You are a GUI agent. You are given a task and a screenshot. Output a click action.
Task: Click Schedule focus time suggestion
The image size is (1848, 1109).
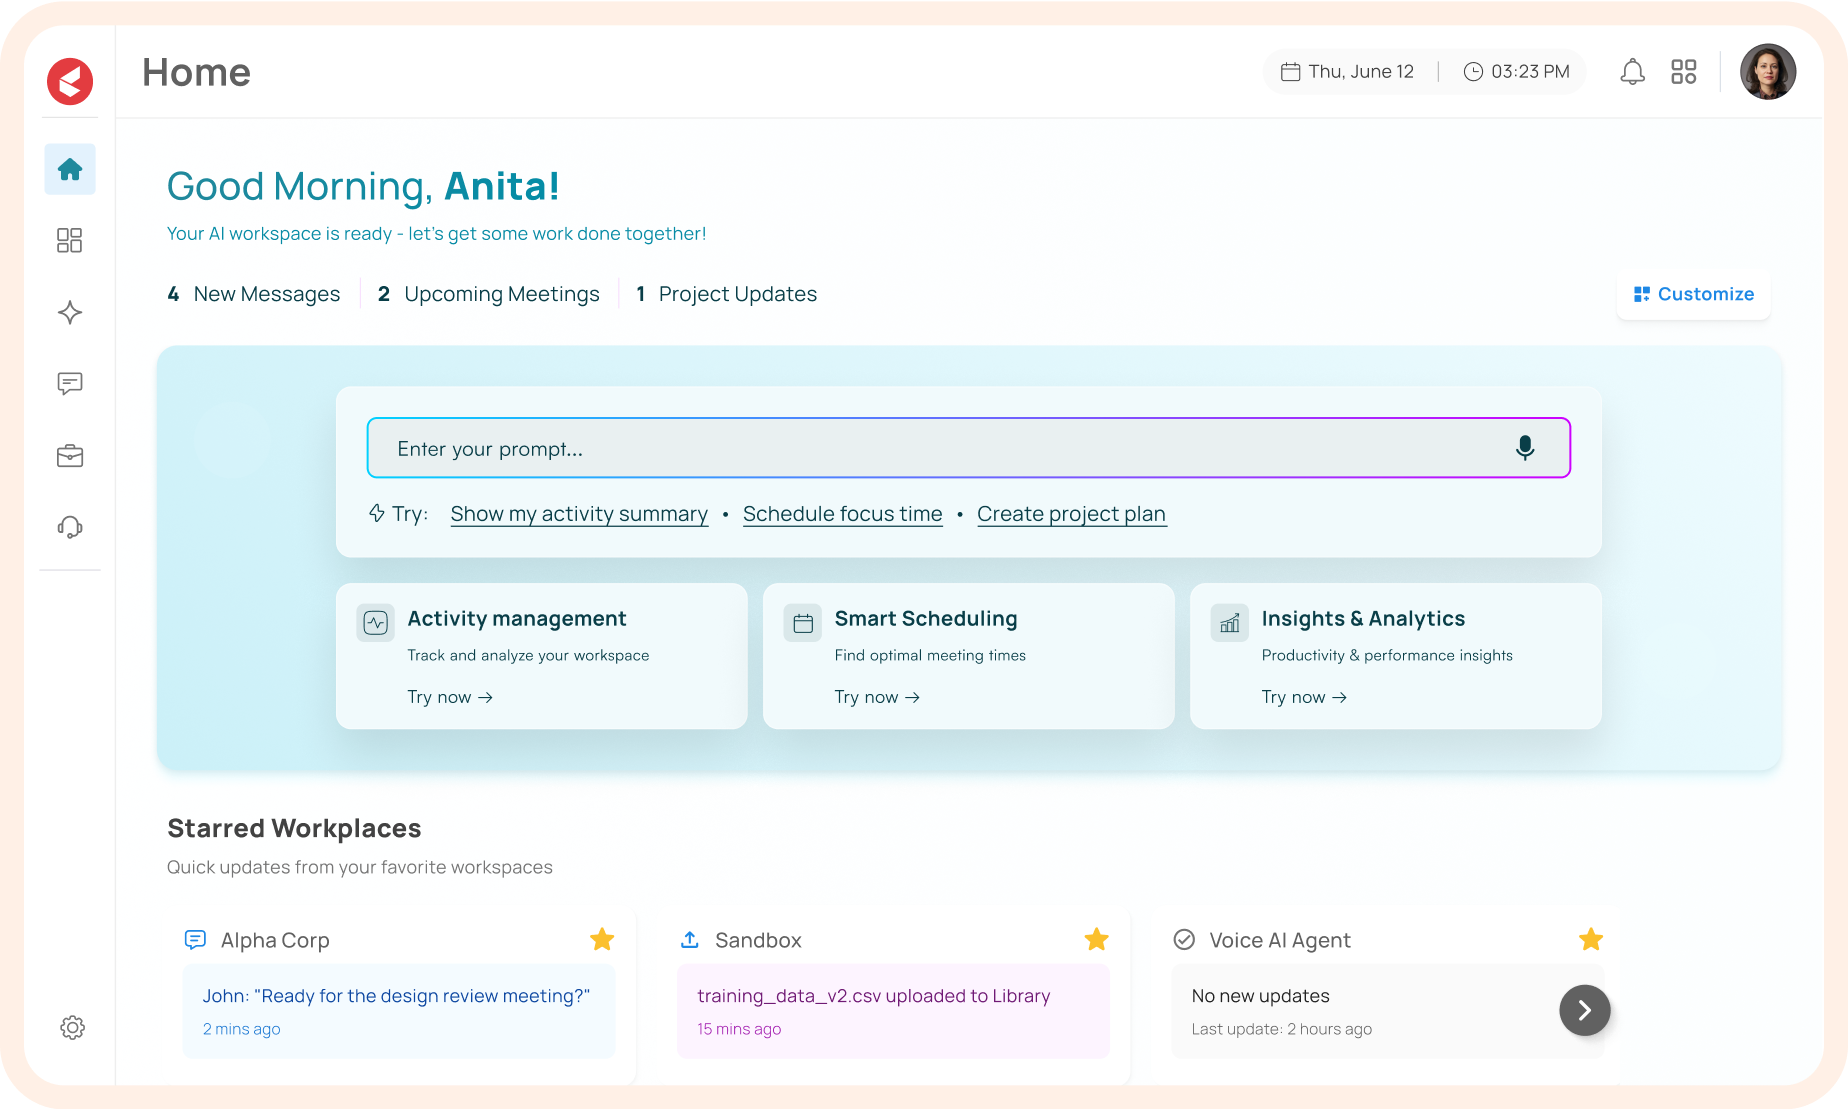(843, 514)
